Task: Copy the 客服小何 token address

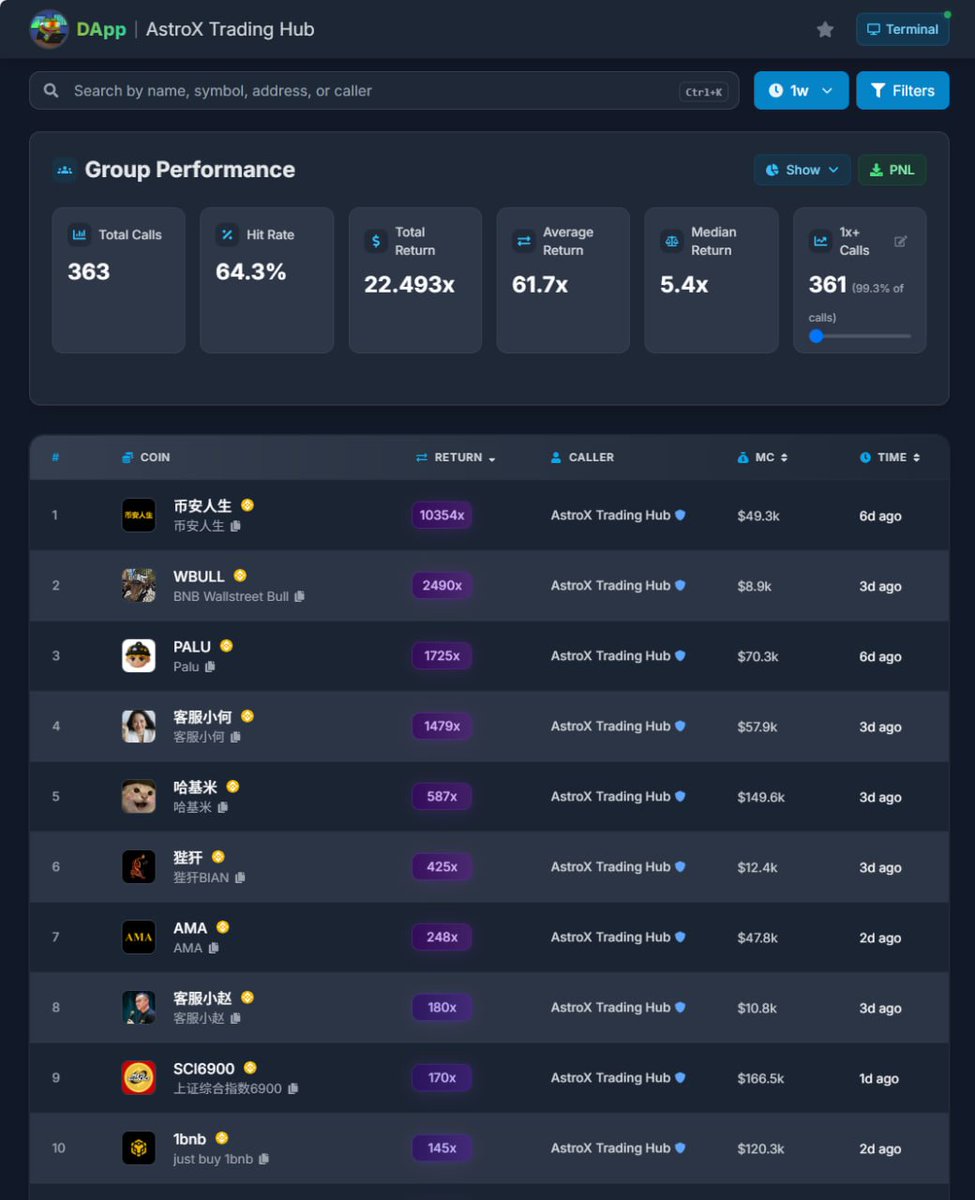Action: pyautogui.click(x=236, y=737)
